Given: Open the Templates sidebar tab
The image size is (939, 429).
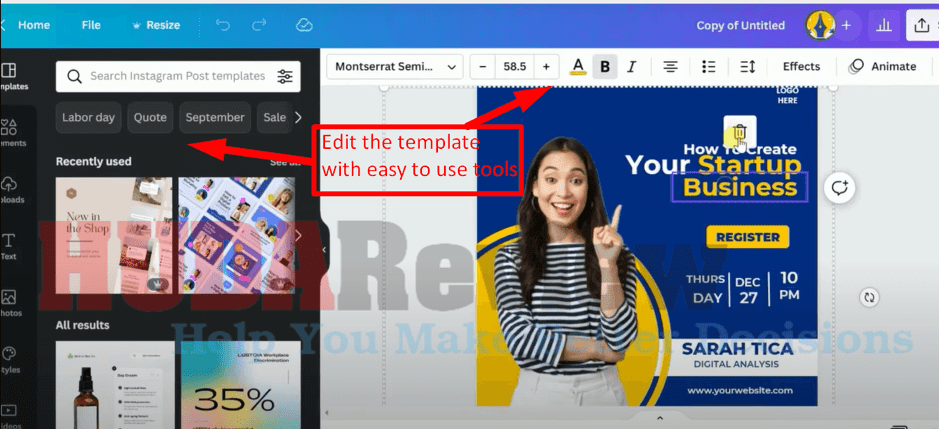Looking at the screenshot, I should 11,76.
